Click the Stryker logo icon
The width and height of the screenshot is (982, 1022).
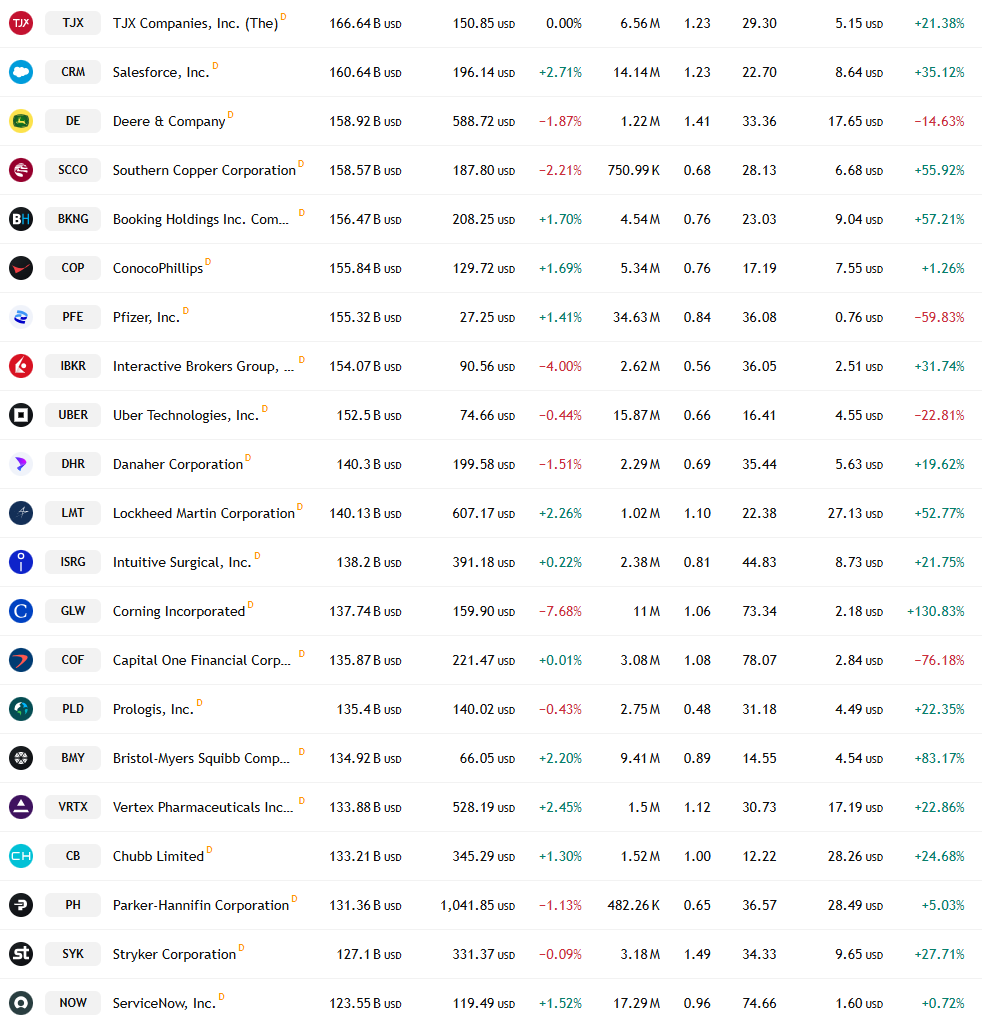click(x=21, y=954)
